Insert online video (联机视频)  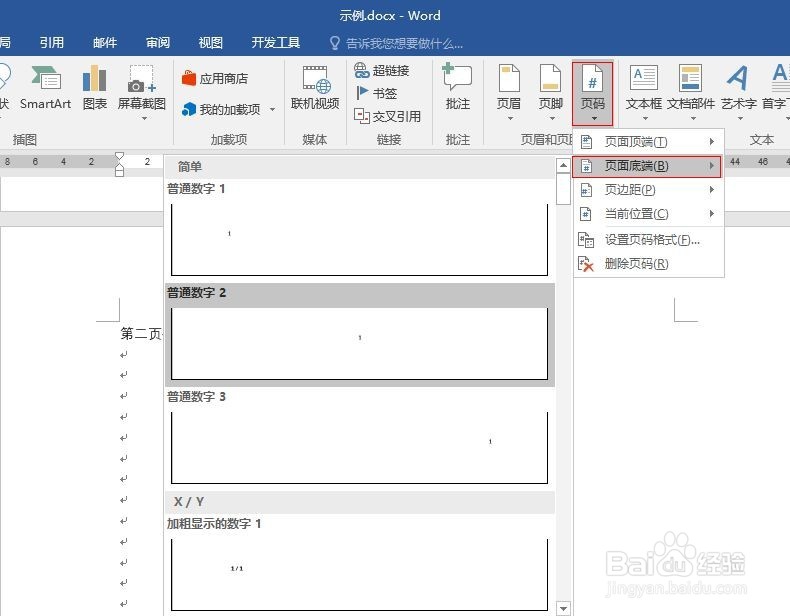(315, 88)
